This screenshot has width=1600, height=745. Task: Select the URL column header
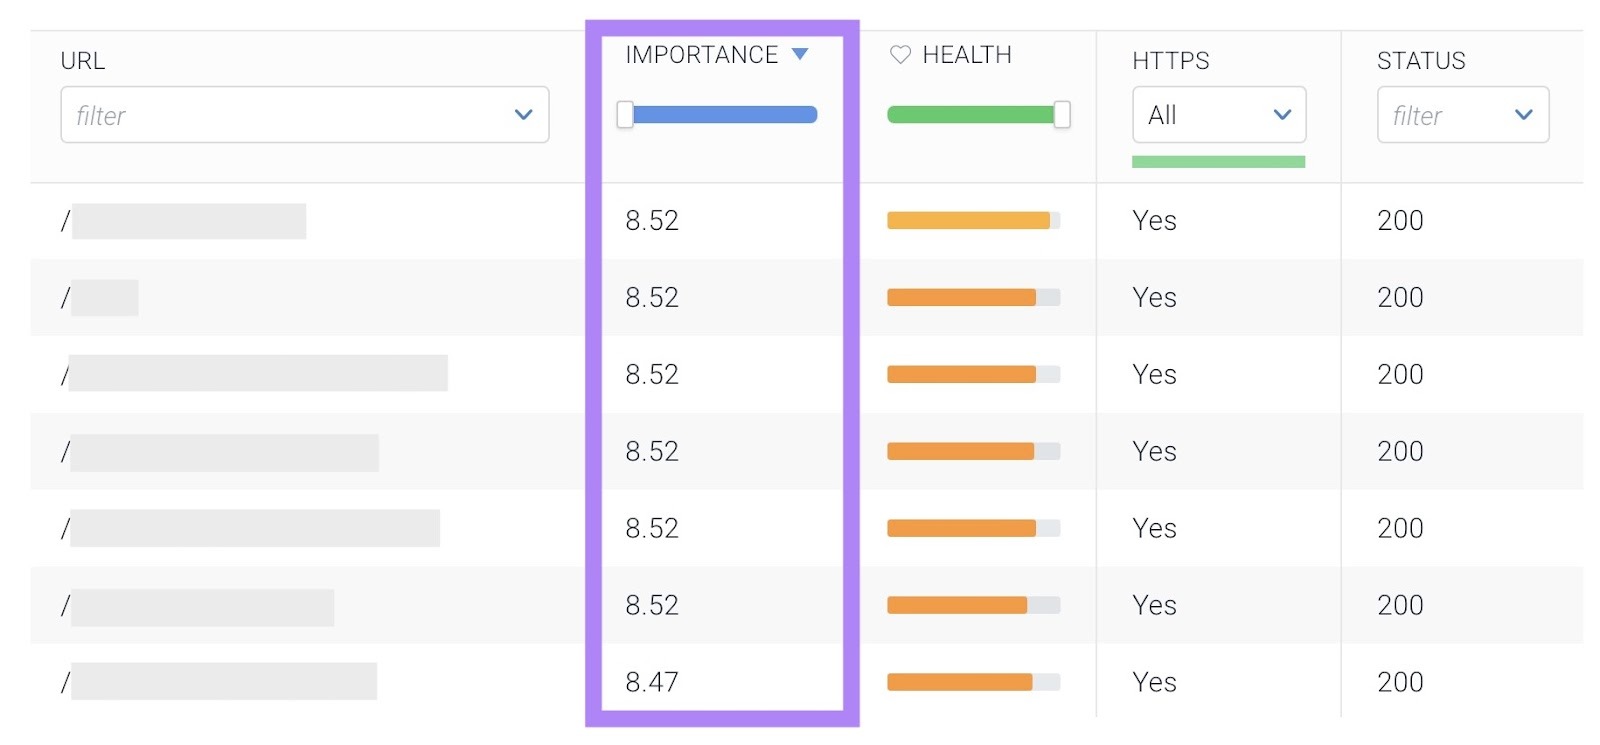83,60
